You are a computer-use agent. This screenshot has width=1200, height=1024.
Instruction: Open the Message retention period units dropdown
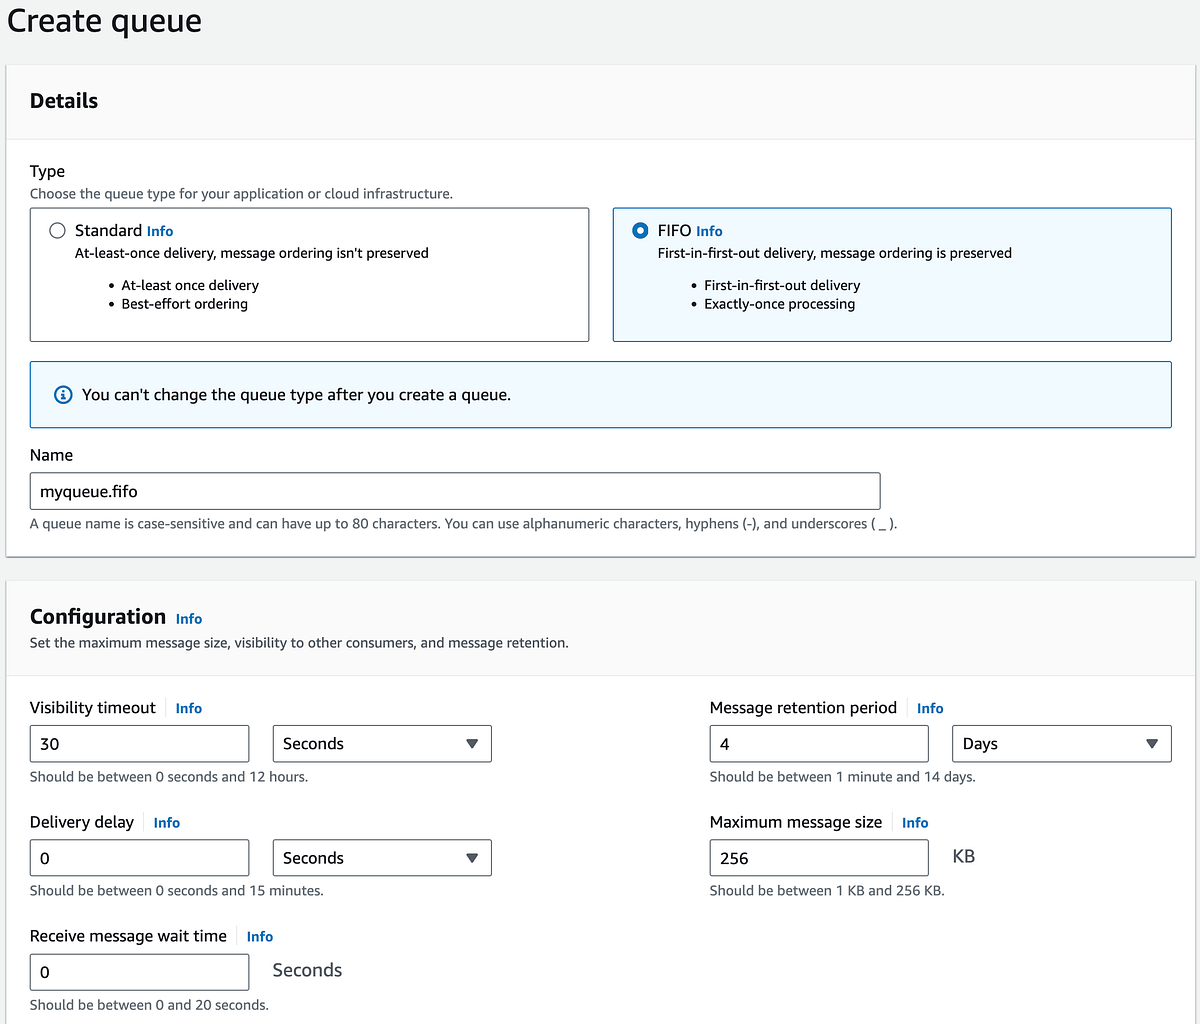pyautogui.click(x=1061, y=743)
